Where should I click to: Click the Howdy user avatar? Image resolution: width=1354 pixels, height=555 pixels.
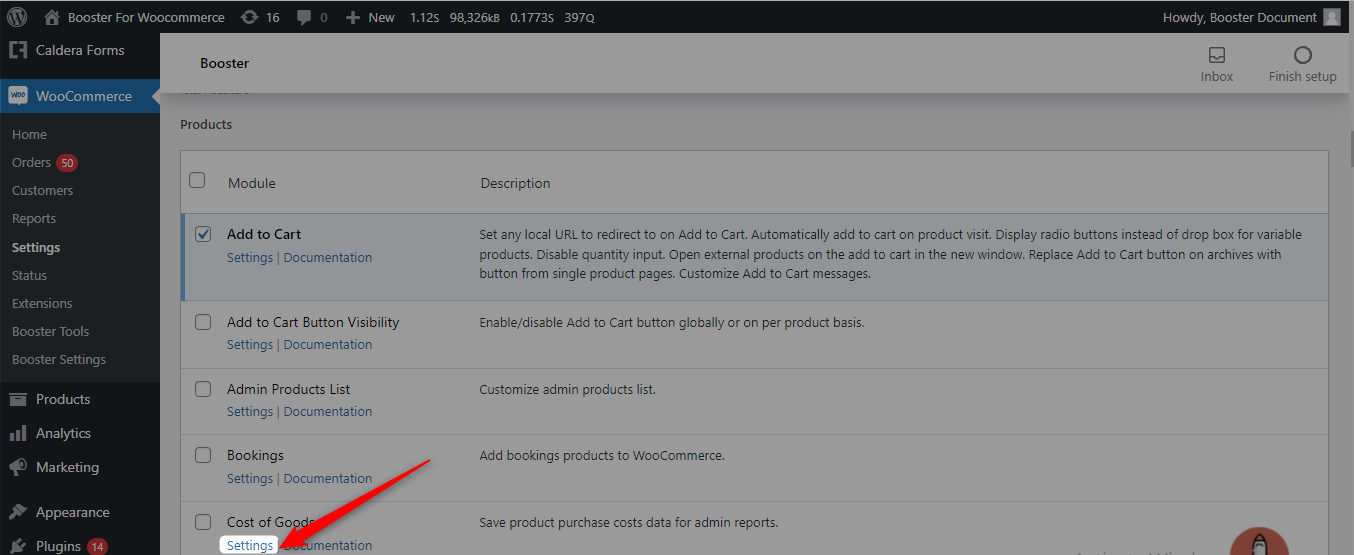pos(1331,17)
